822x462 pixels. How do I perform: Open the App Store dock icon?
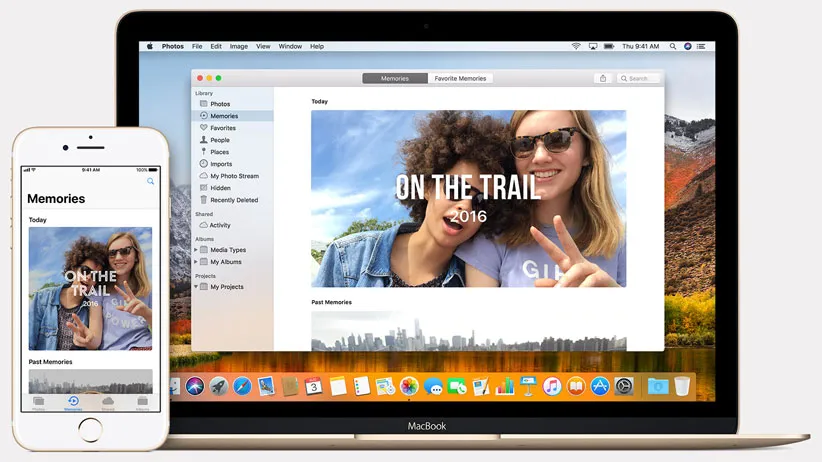tap(600, 386)
